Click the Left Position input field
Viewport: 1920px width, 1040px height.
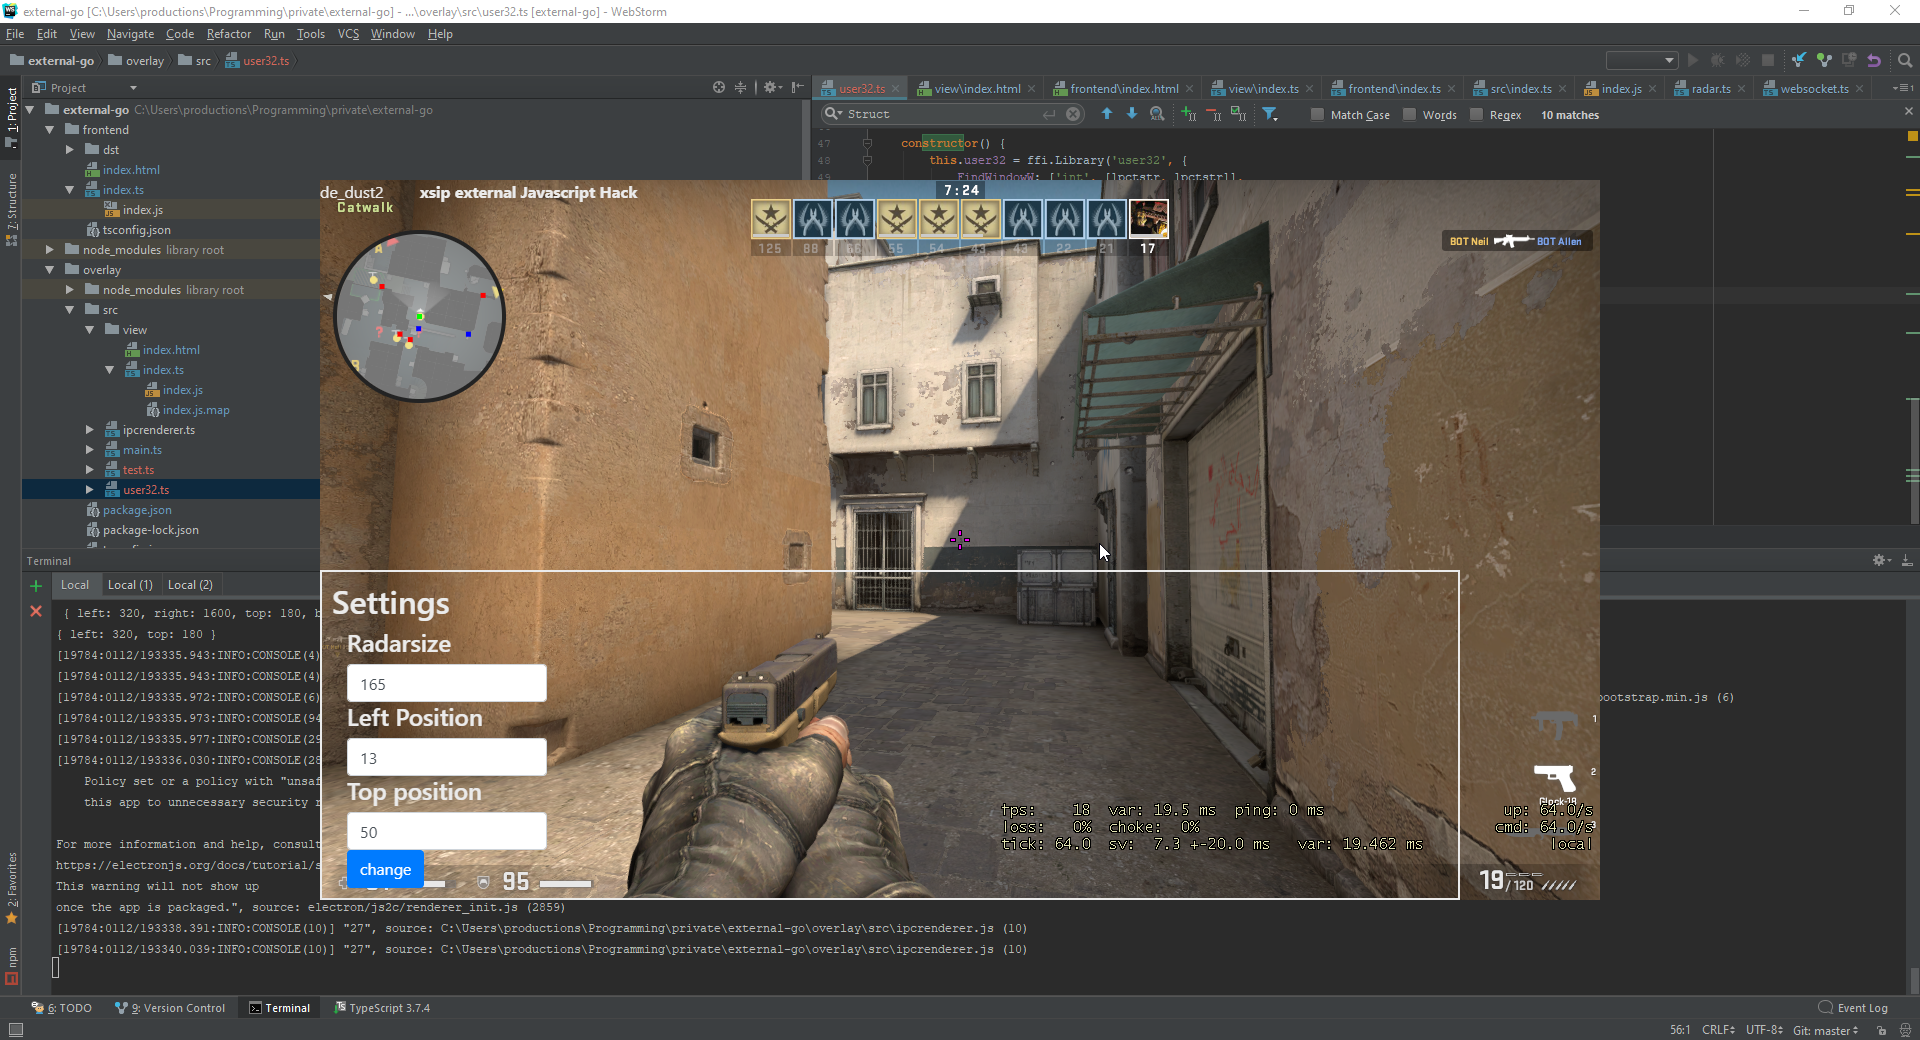446,757
